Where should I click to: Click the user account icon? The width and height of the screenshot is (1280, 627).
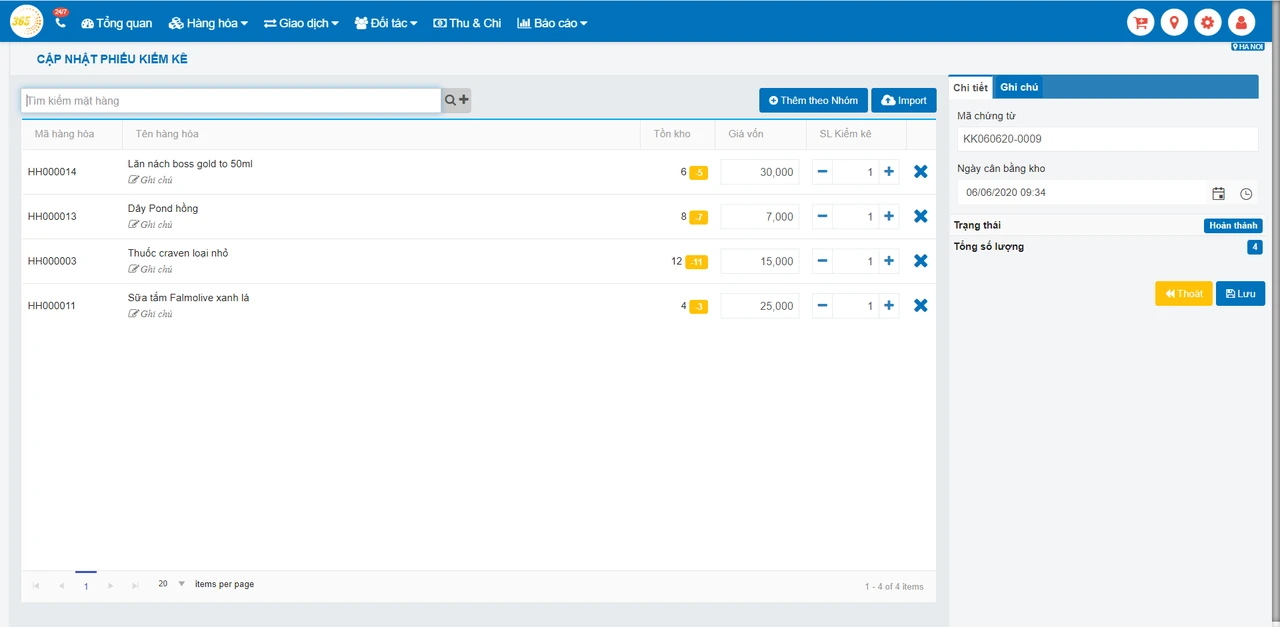click(x=1241, y=22)
